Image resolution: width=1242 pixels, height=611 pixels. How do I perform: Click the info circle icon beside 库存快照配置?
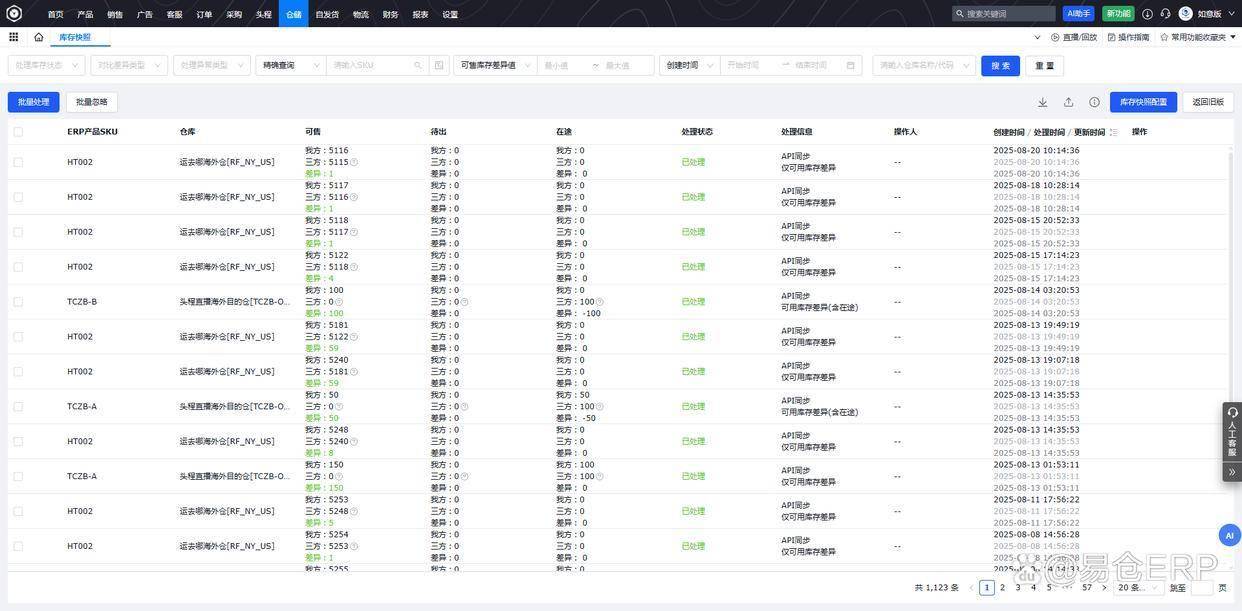[x=1094, y=102]
